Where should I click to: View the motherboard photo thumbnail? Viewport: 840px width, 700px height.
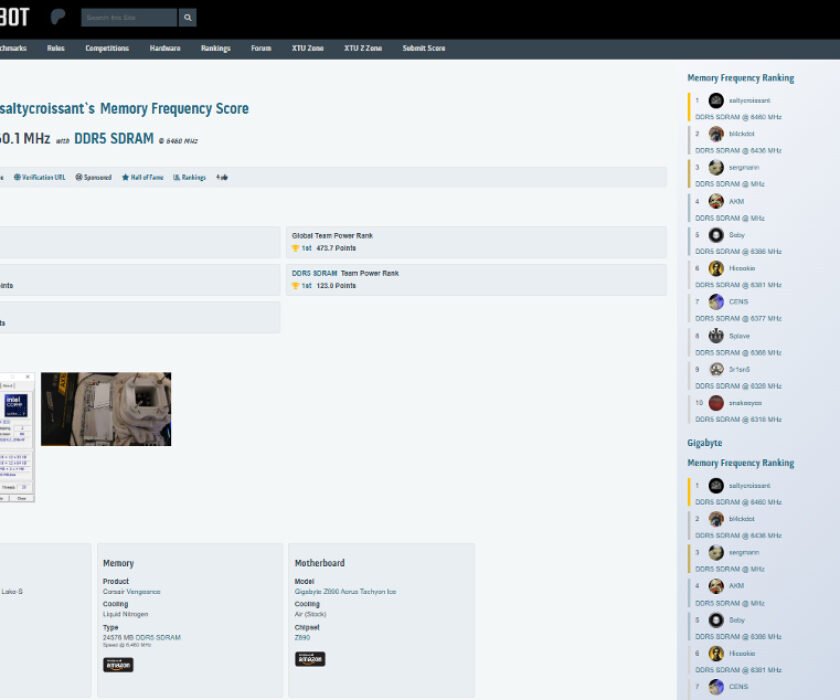click(x=106, y=409)
